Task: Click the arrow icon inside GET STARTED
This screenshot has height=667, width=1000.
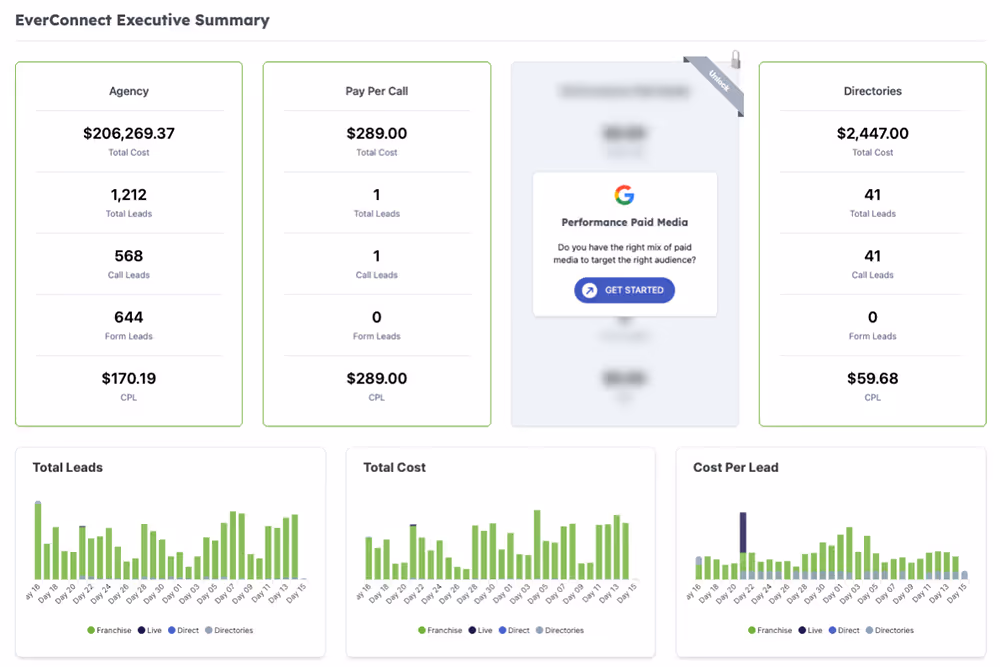Action: pyautogui.click(x=590, y=290)
